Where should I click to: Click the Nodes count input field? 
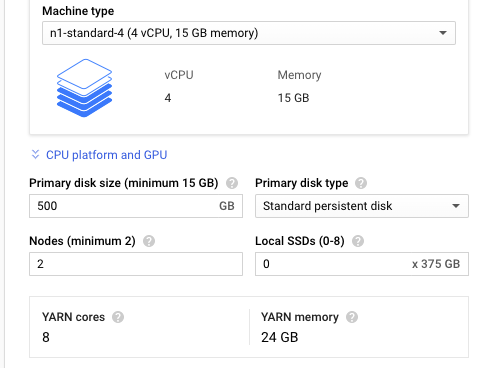pyautogui.click(x=136, y=264)
